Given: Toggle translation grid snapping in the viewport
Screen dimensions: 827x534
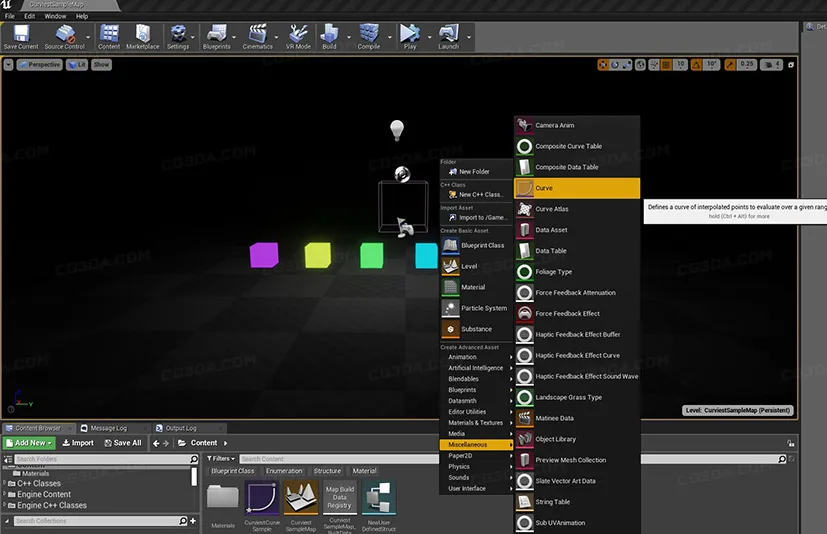Looking at the screenshot, I should coord(667,65).
